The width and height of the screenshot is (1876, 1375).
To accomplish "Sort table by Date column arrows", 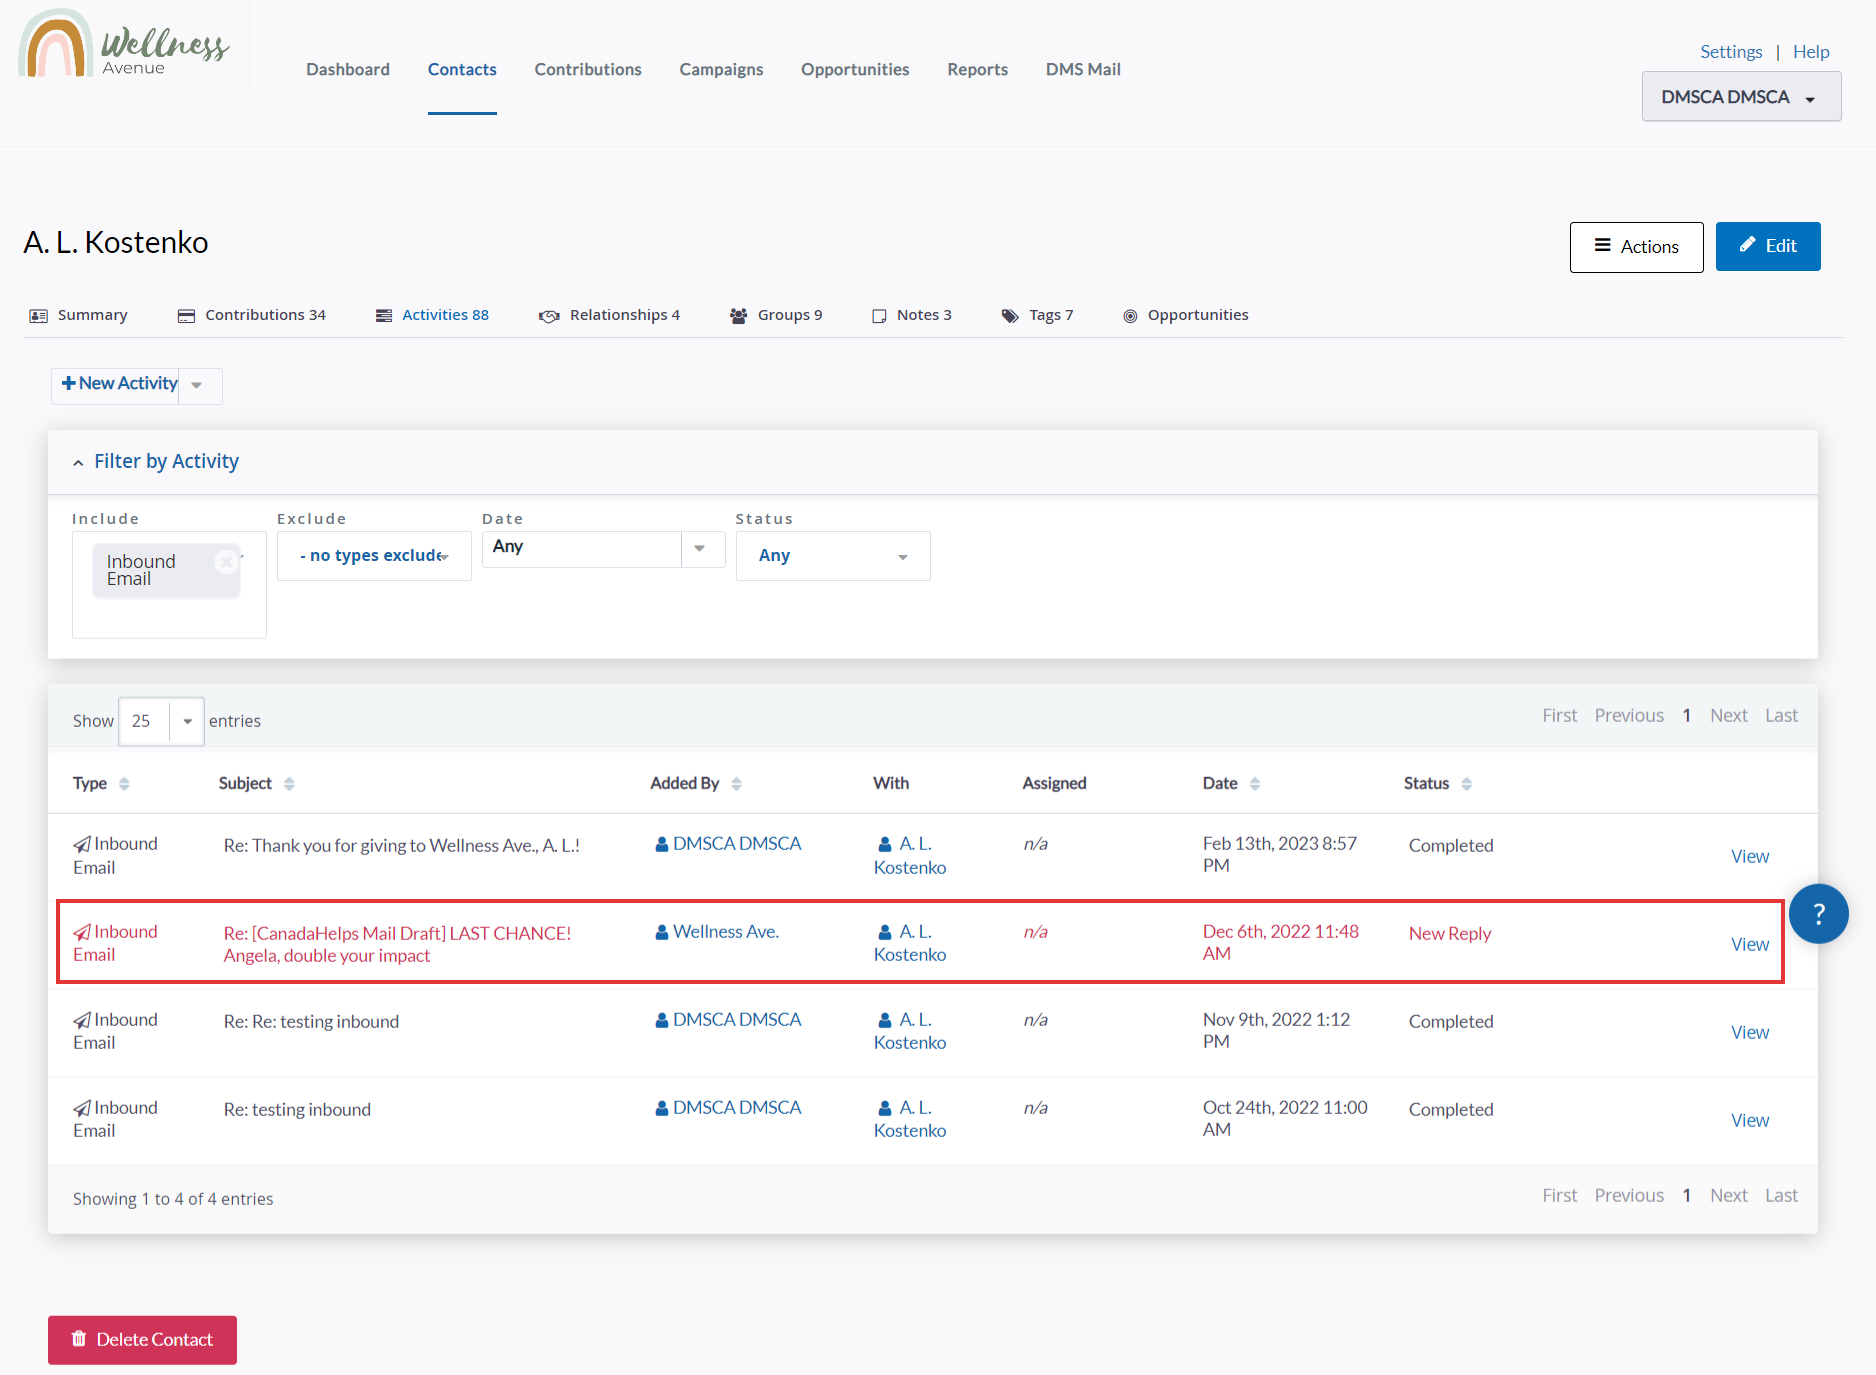I will 1255,784.
